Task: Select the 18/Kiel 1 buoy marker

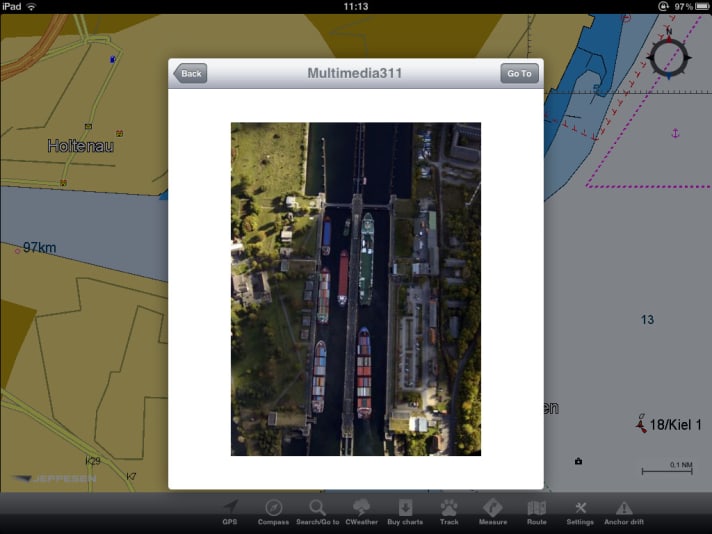Action: (641, 425)
